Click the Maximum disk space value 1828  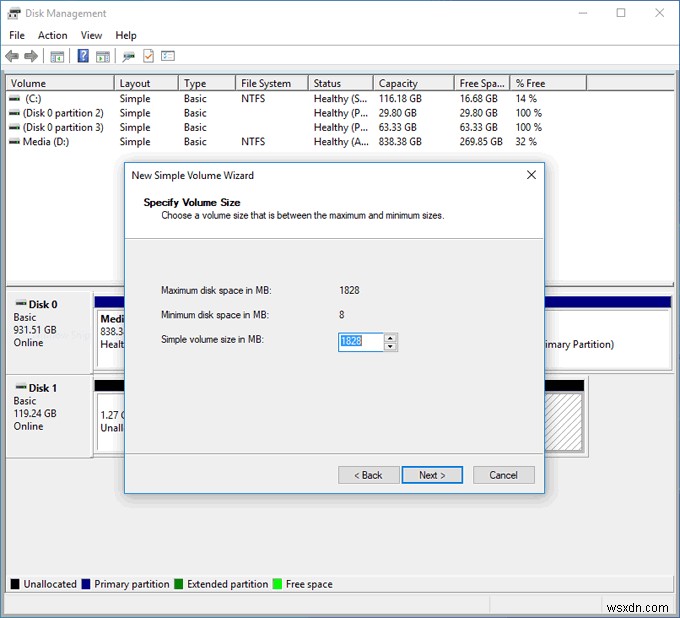point(349,290)
